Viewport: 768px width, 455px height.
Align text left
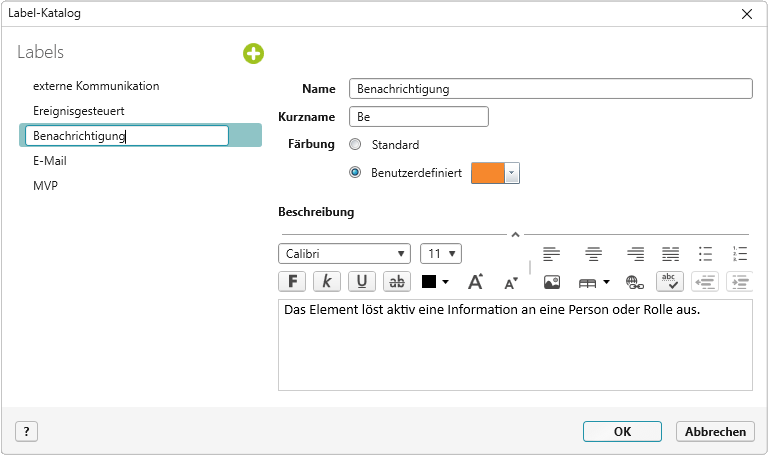(x=552, y=254)
